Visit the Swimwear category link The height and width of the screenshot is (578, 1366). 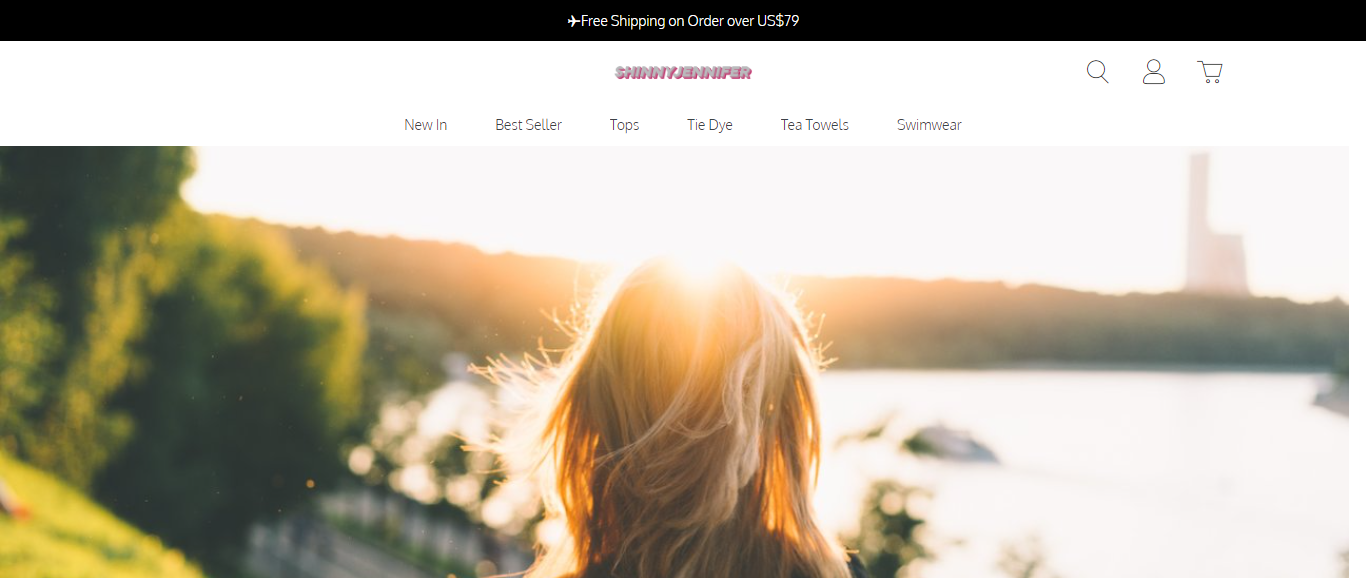pyautogui.click(x=929, y=125)
